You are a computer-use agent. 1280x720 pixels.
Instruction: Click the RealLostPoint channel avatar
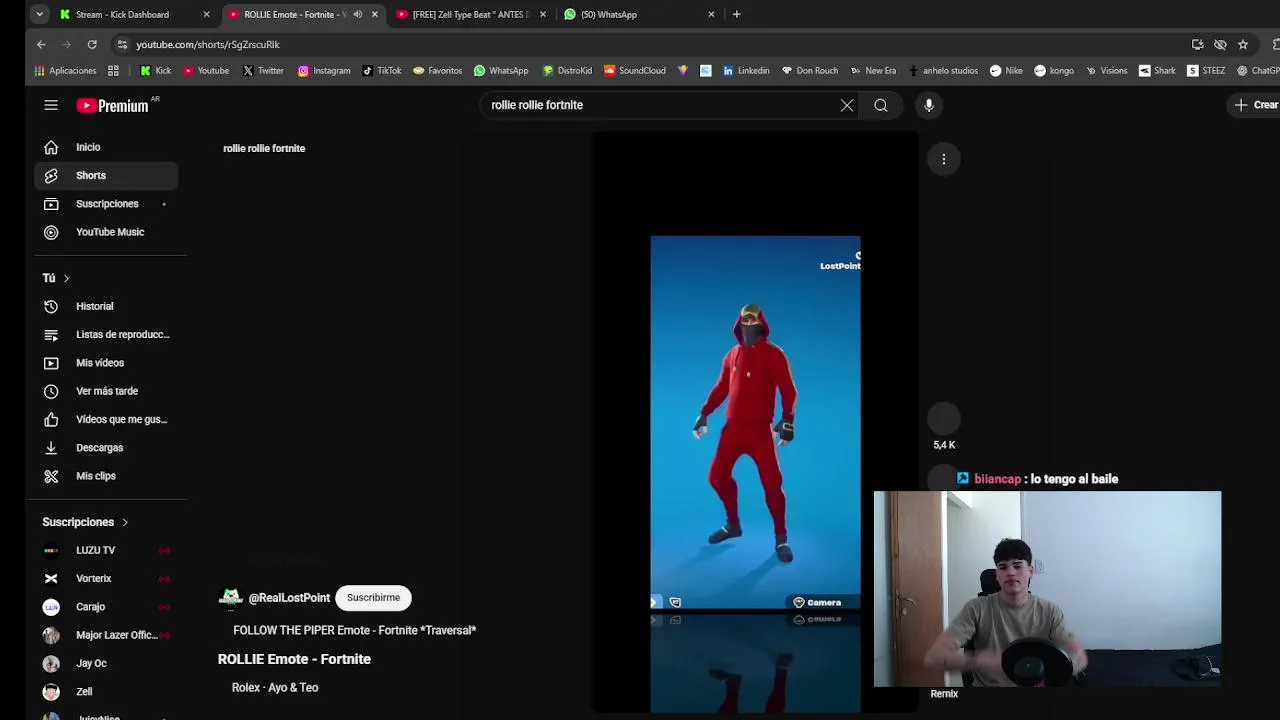231,597
